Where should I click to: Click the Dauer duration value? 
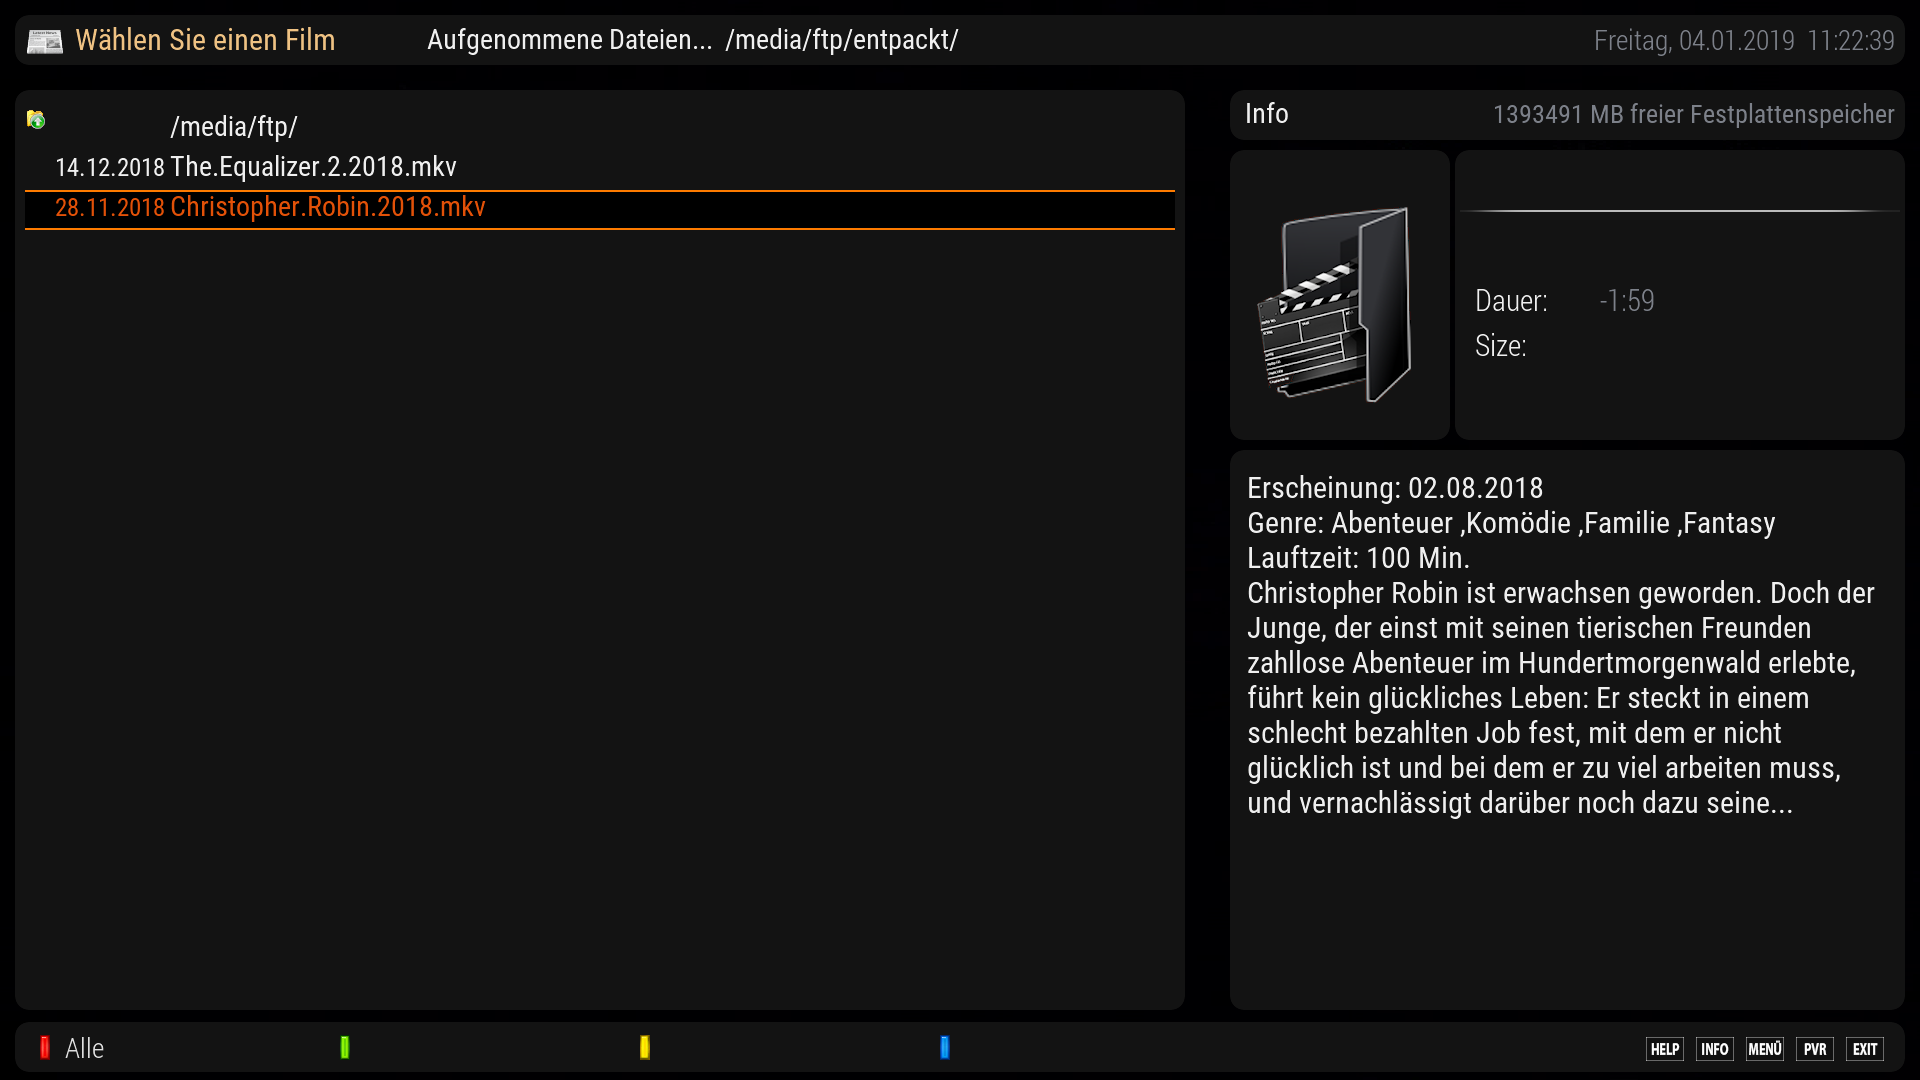point(1627,301)
